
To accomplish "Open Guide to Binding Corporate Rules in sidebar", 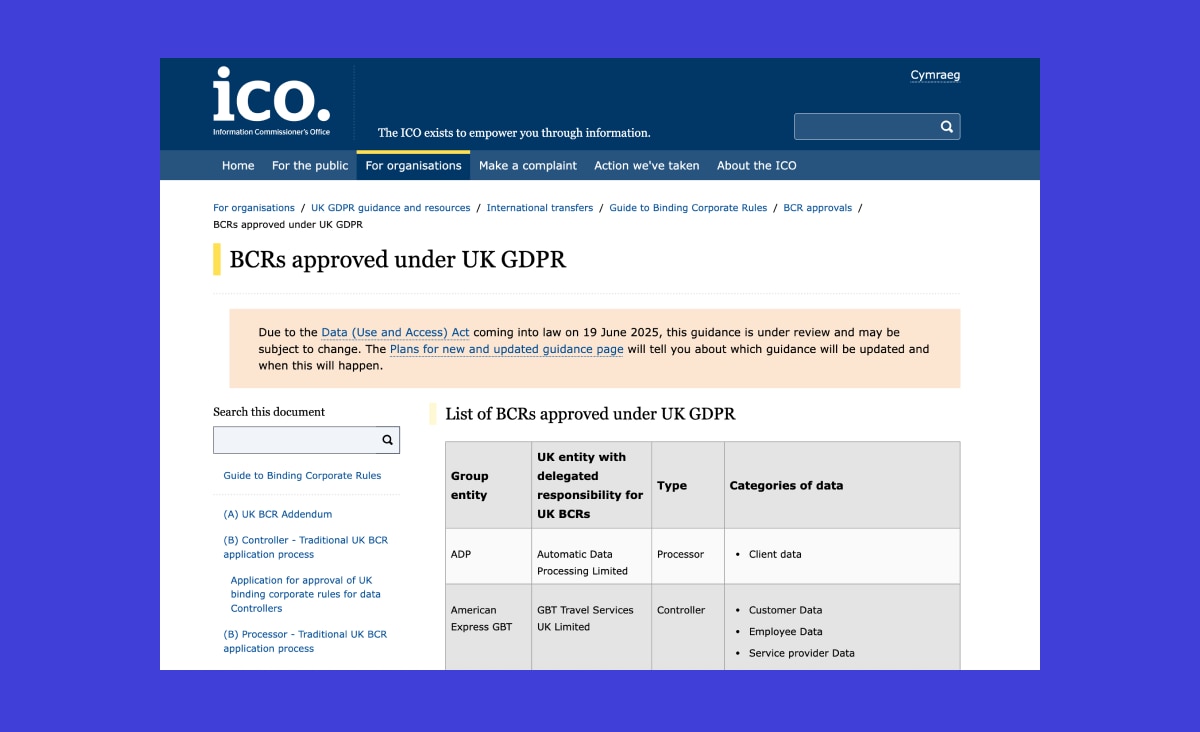I will [x=302, y=475].
